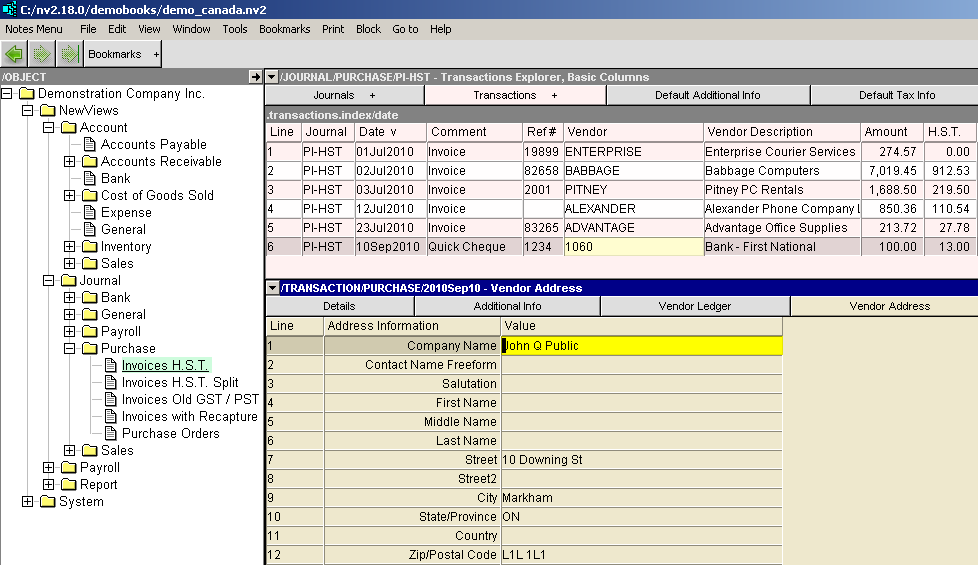978x565 pixels.
Task: Open the Vendor Address pane dropdown arrow
Action: point(271,288)
